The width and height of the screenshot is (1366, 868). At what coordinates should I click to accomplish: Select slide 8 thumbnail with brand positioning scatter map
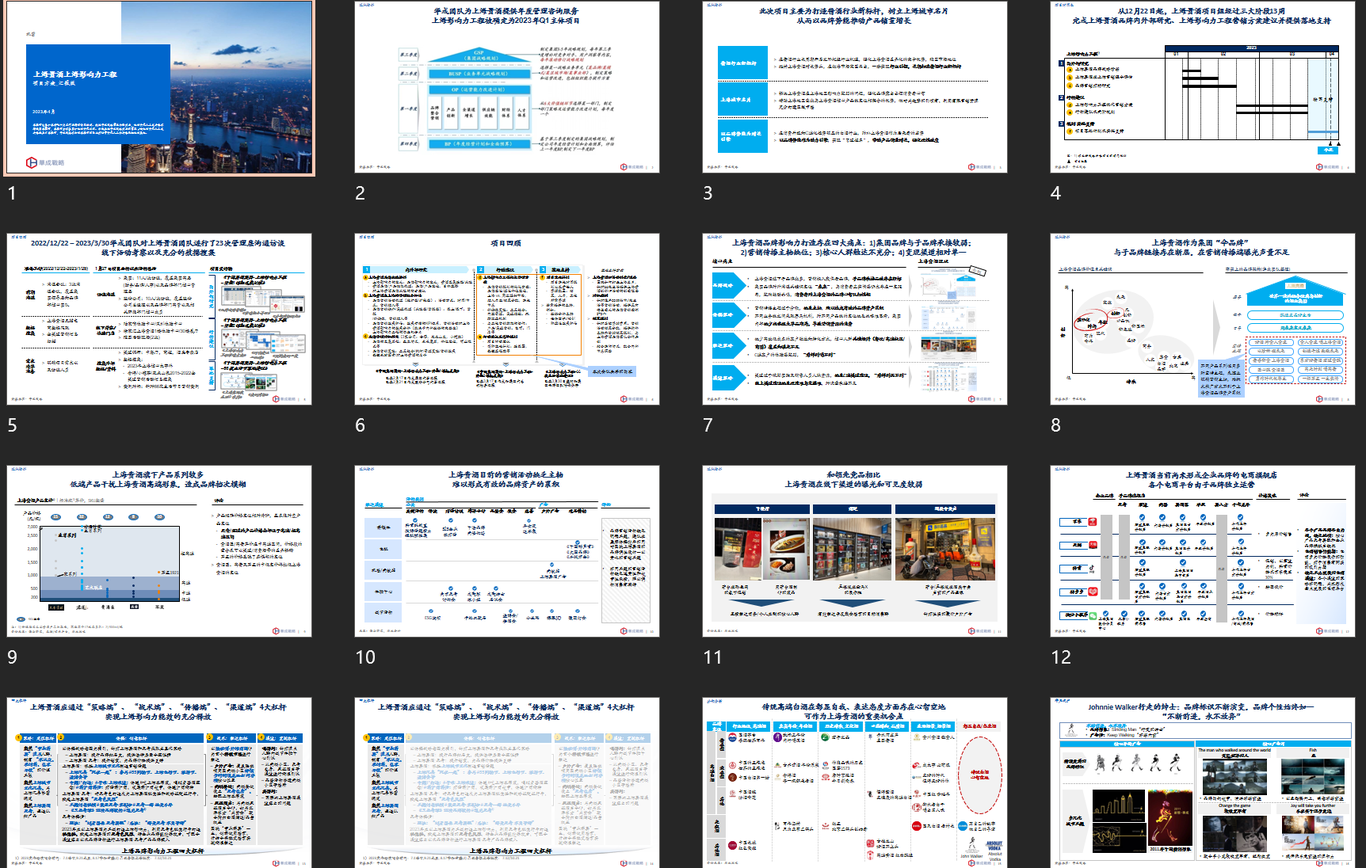pyautogui.click(x=1204, y=319)
